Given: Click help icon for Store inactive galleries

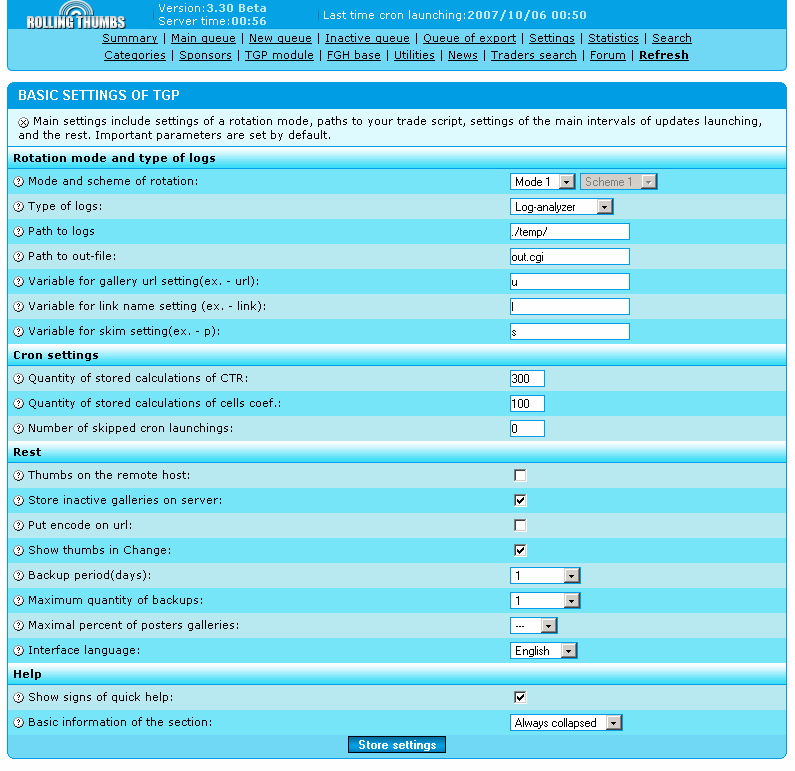Looking at the screenshot, I should (x=19, y=500).
